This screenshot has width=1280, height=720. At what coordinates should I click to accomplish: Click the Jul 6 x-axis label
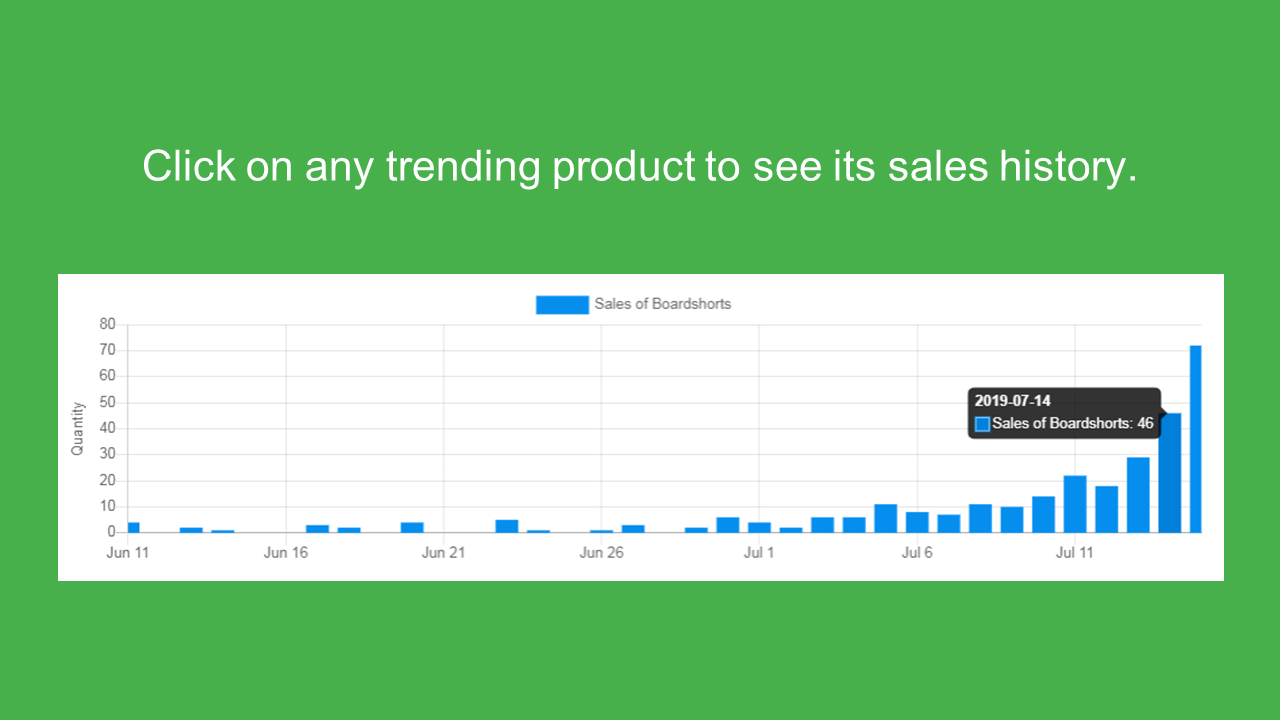pyautogui.click(x=917, y=553)
